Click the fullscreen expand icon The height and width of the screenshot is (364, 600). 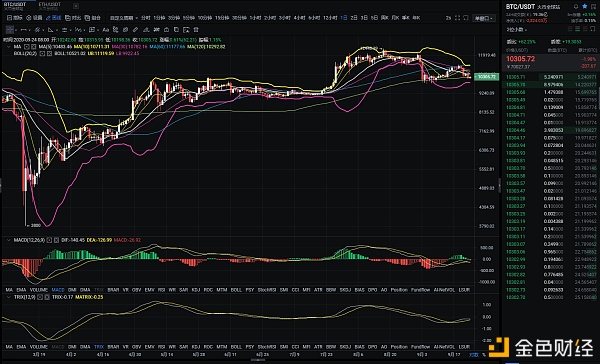[457, 18]
